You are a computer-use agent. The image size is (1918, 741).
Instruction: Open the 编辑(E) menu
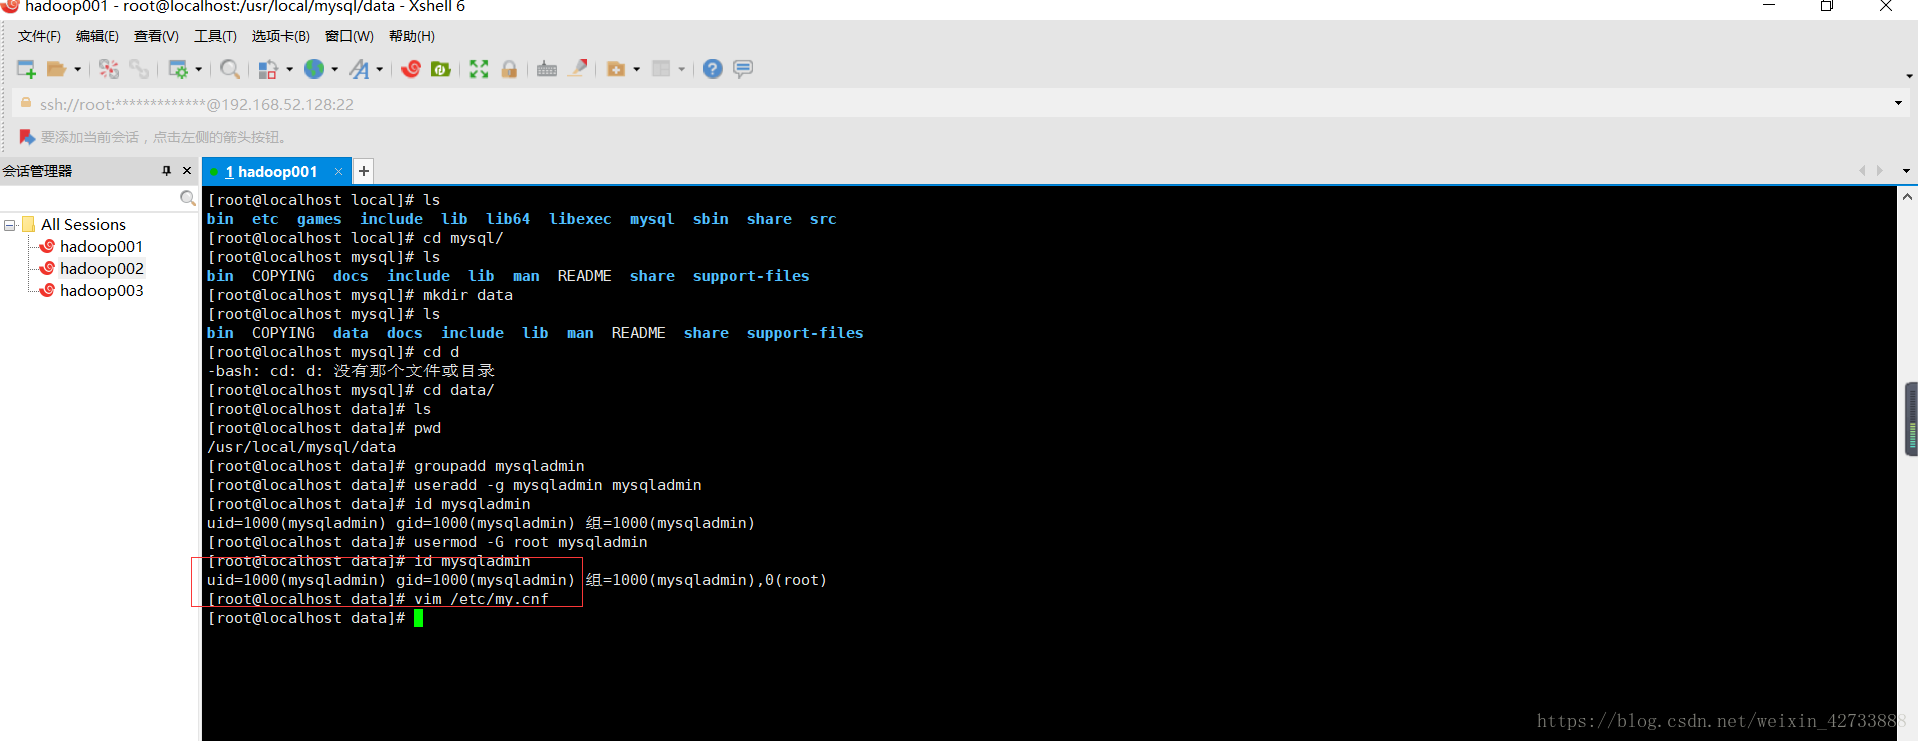[97, 36]
